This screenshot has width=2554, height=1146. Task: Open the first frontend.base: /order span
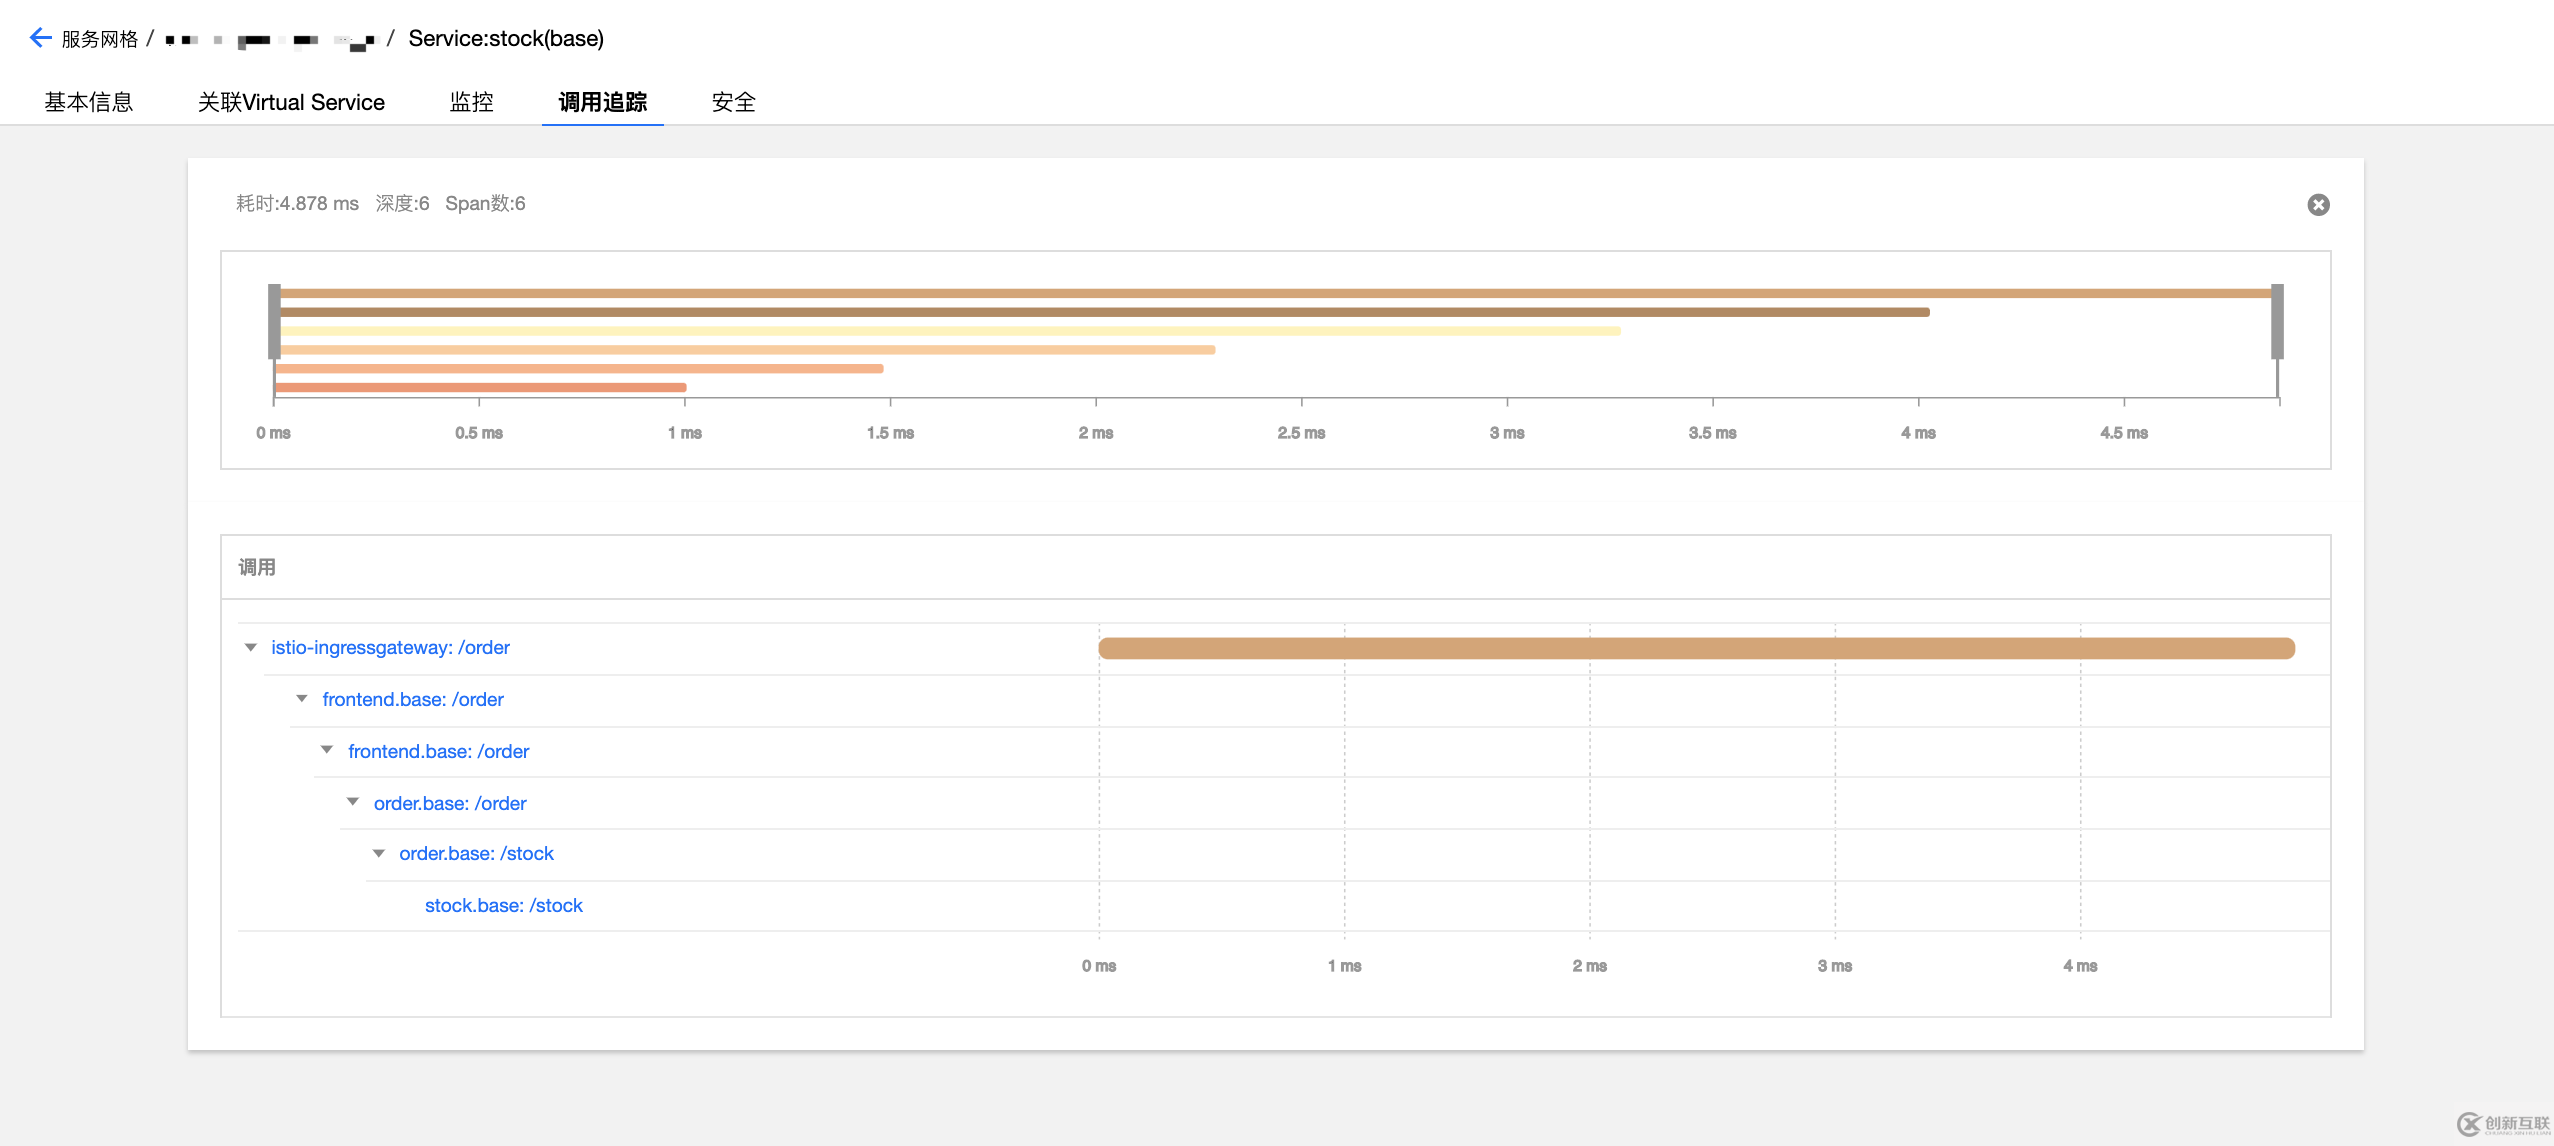tap(413, 700)
